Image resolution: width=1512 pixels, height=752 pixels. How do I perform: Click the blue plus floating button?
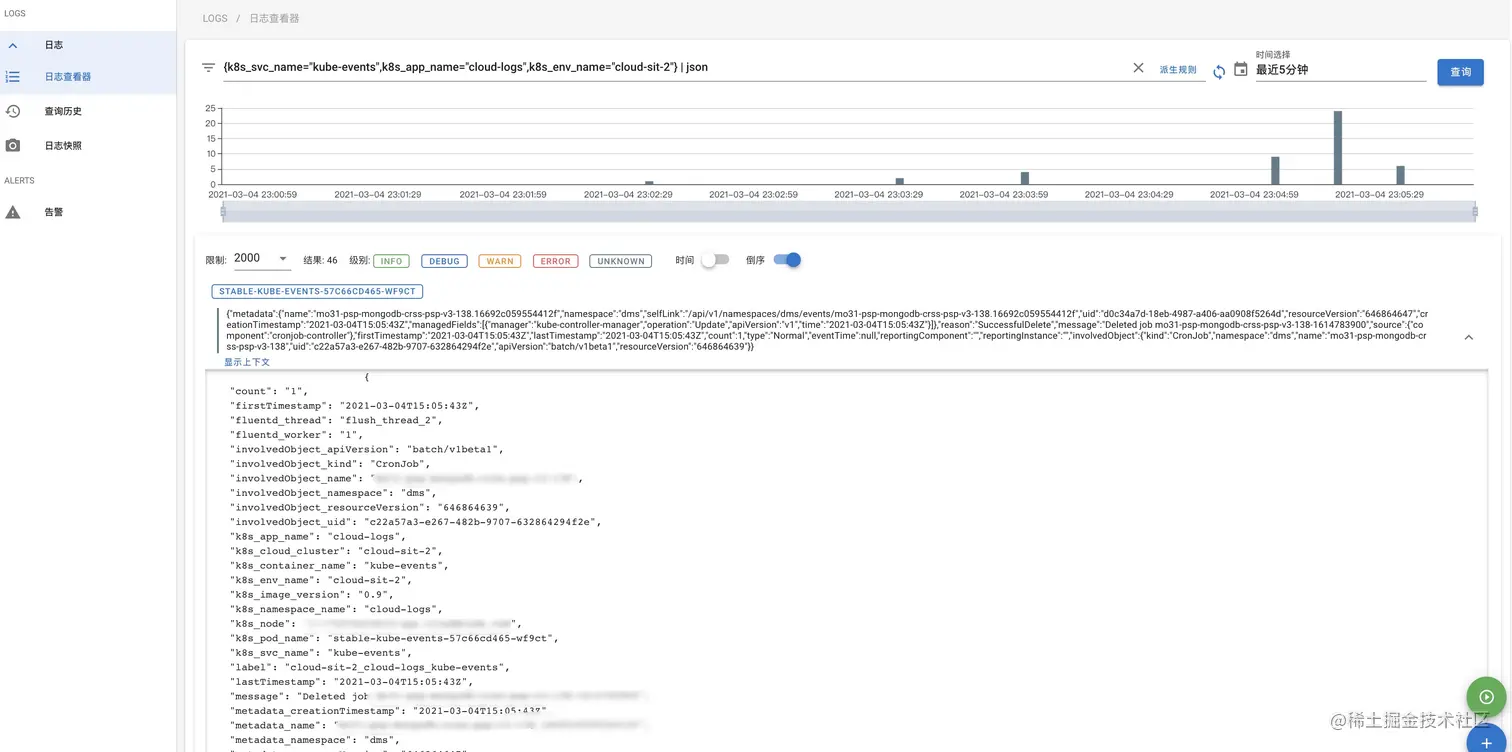click(1486, 744)
